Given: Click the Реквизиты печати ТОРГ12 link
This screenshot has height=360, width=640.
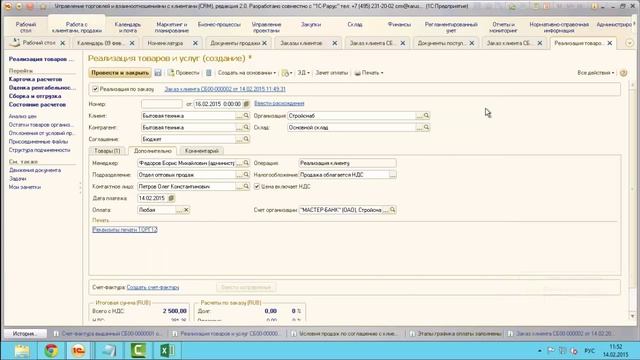Looking at the screenshot, I should coord(125,230).
